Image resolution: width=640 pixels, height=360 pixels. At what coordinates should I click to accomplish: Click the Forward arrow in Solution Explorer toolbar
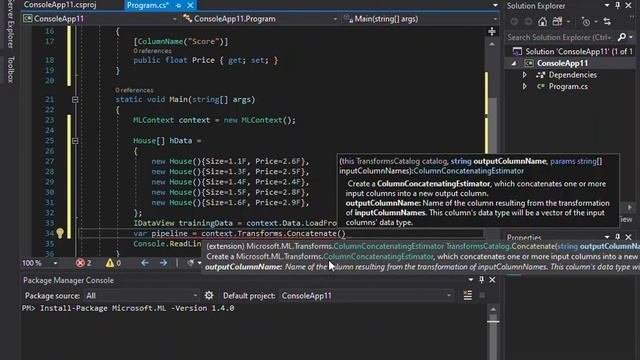(x=528, y=22)
